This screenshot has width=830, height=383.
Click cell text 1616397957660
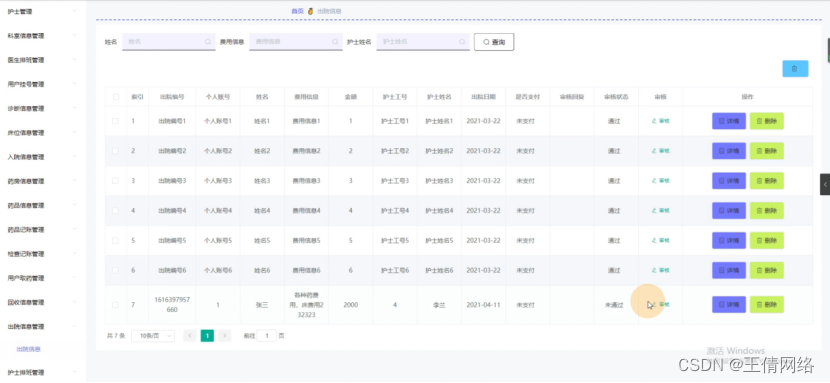click(x=172, y=305)
